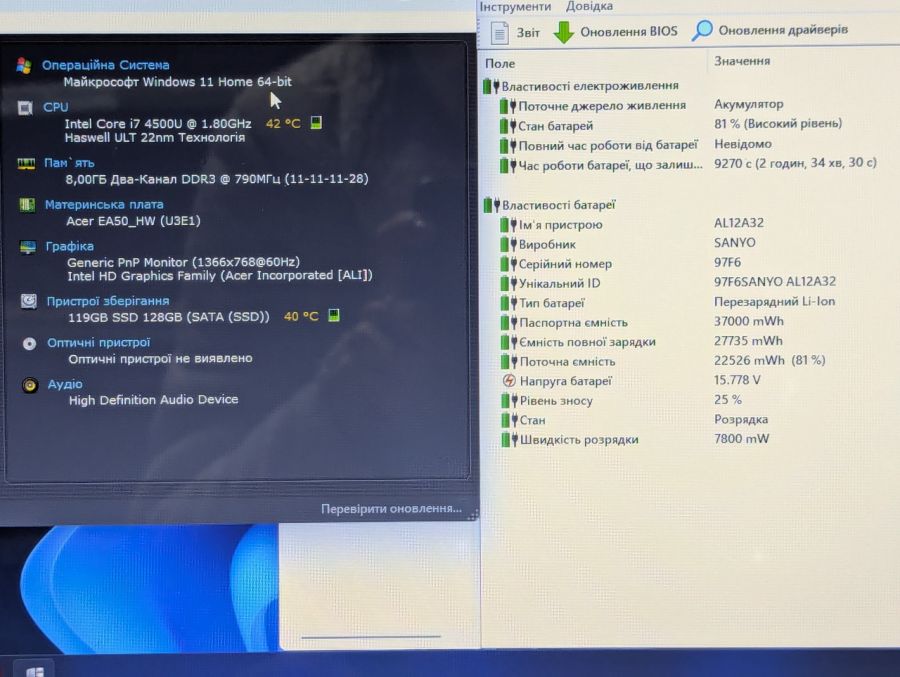
Task: Click the value 97F6SANYO AL12A32
Action: point(775,281)
